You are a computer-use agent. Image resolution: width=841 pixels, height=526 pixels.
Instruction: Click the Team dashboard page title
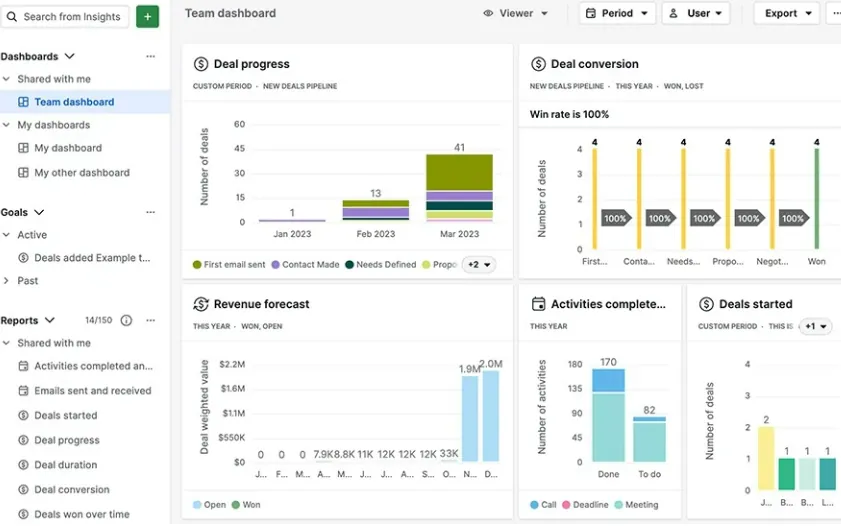coord(231,13)
